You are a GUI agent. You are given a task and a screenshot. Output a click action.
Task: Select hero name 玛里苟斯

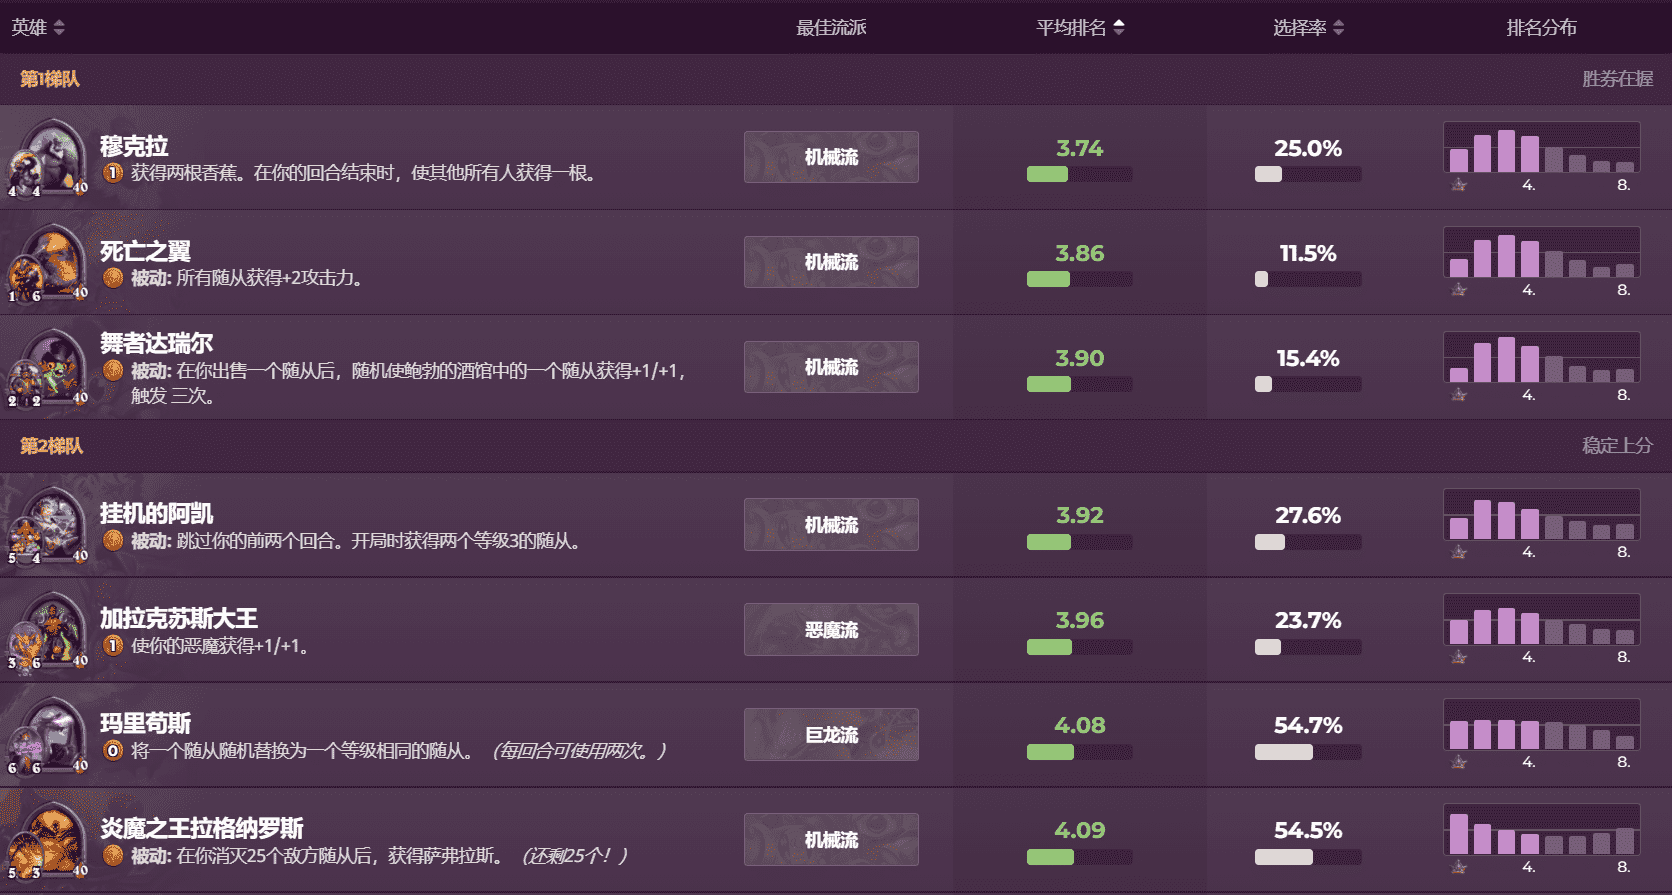[145, 723]
